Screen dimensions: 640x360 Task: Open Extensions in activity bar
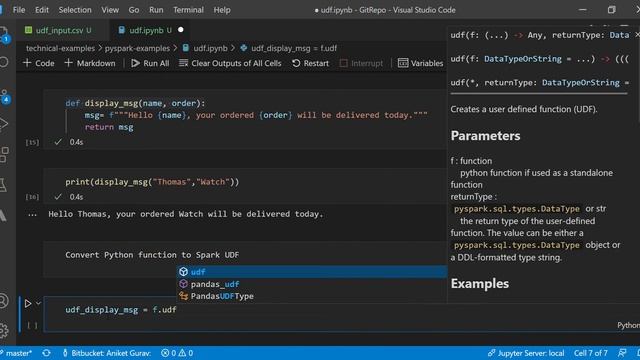tap(3, 155)
